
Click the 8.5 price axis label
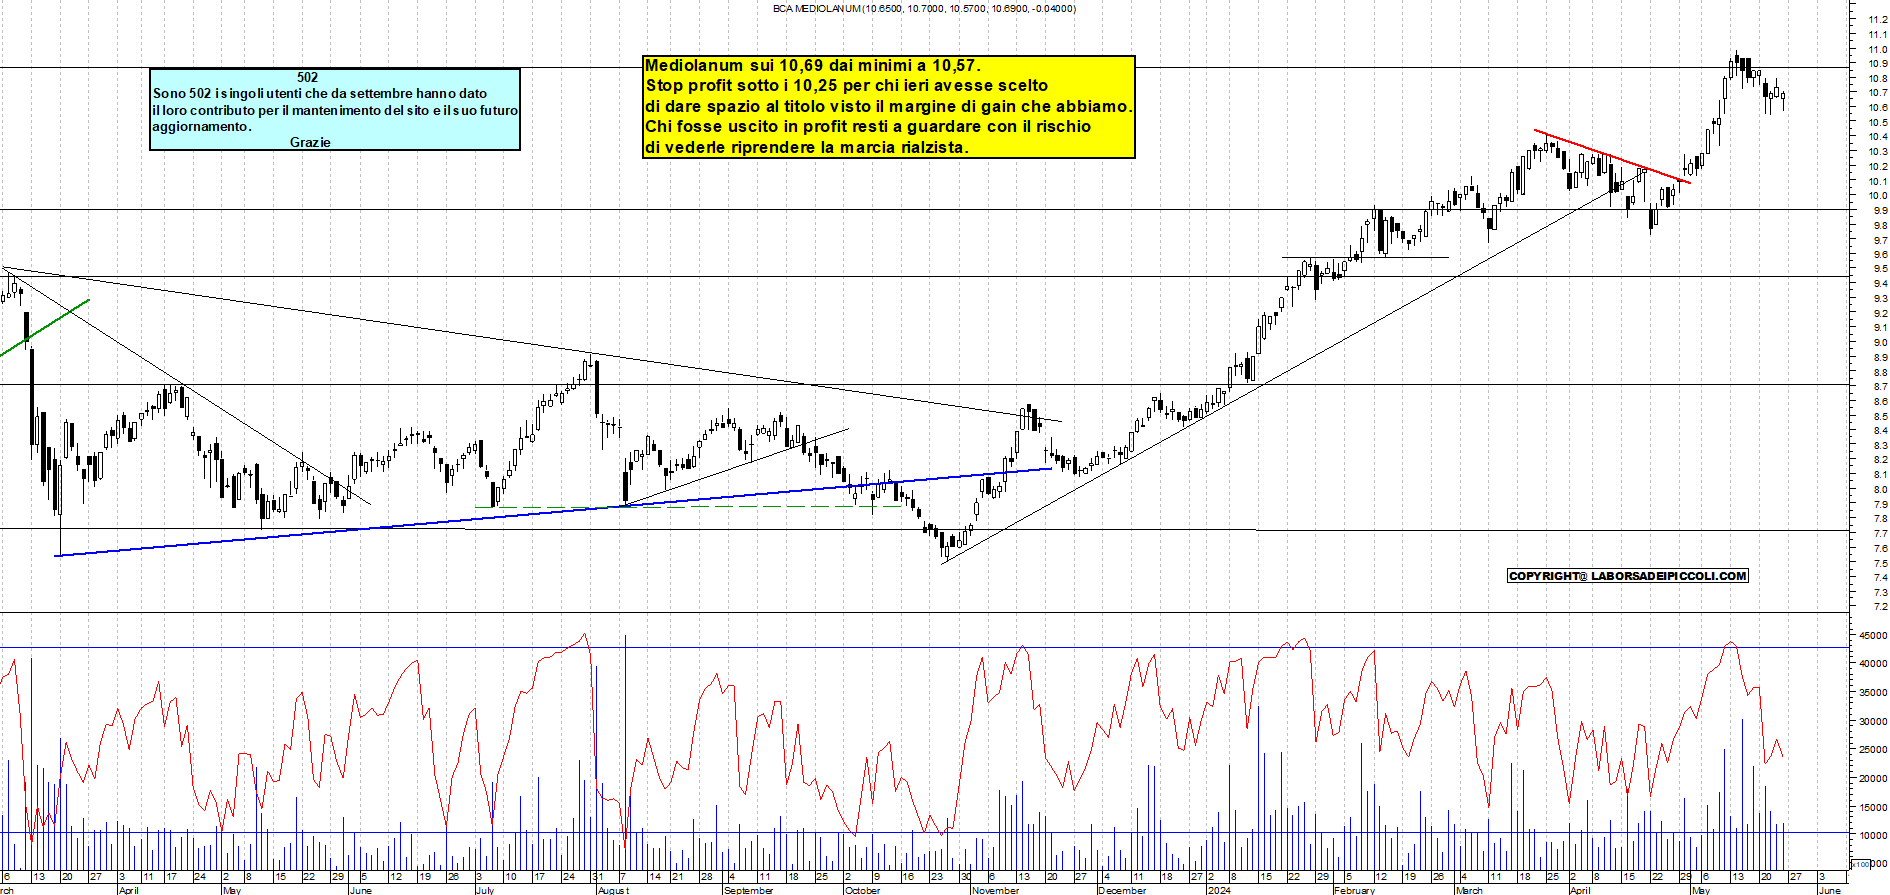point(1880,416)
